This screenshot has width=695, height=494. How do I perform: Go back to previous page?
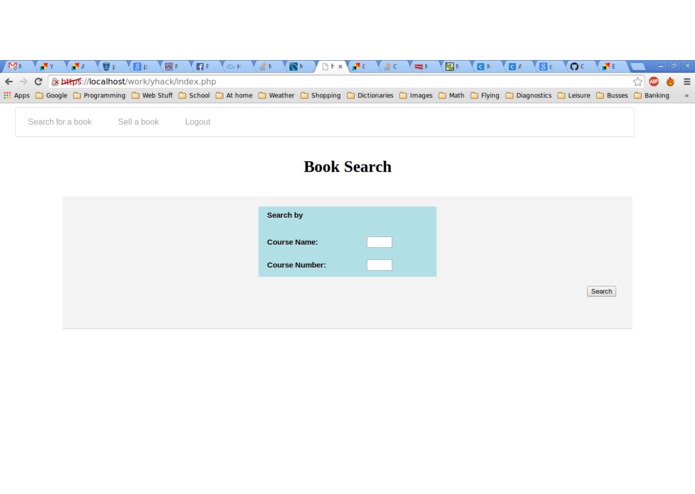point(9,82)
